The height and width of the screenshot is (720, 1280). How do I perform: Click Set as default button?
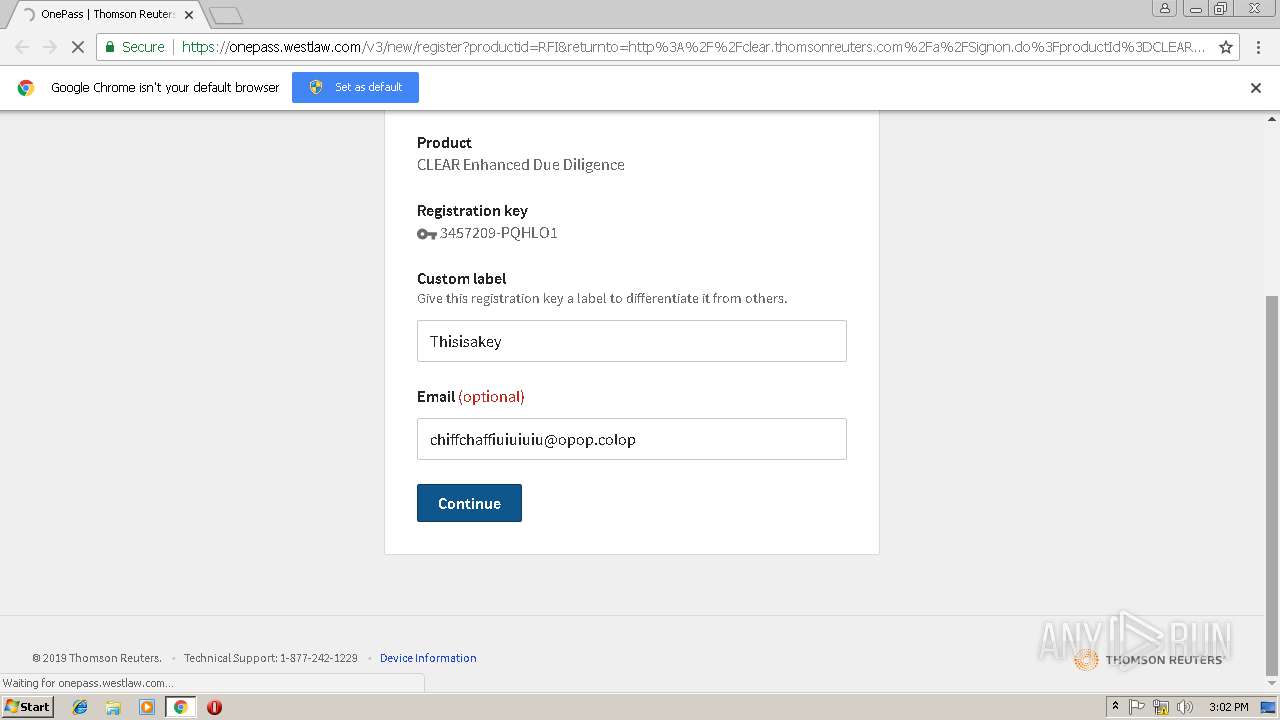[x=355, y=87]
